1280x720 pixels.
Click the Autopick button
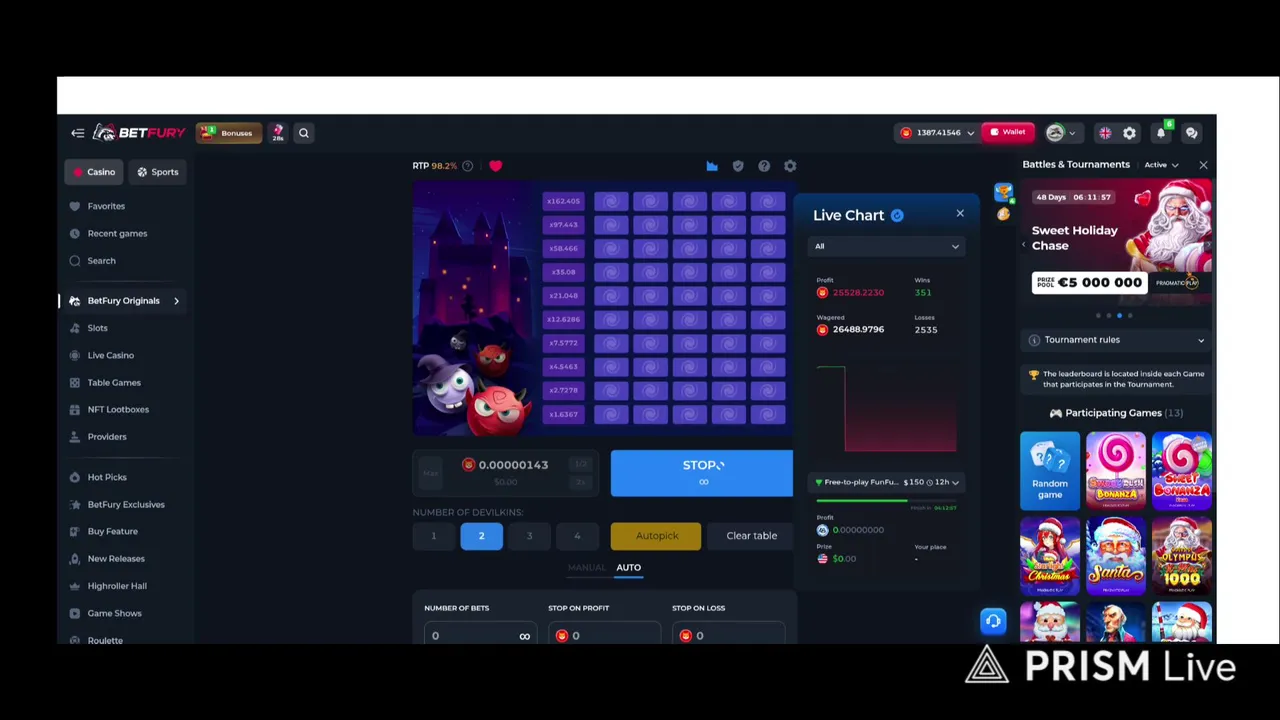coord(657,536)
